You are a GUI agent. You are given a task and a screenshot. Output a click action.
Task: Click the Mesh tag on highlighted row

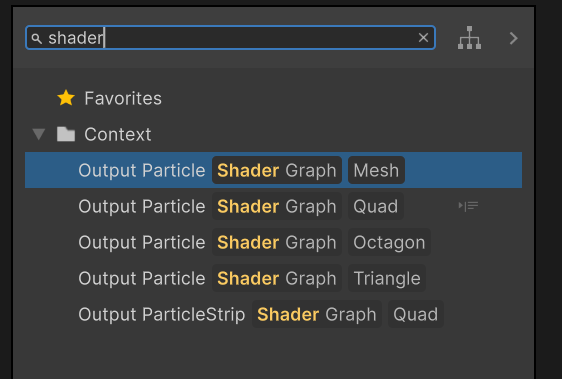pyautogui.click(x=376, y=170)
